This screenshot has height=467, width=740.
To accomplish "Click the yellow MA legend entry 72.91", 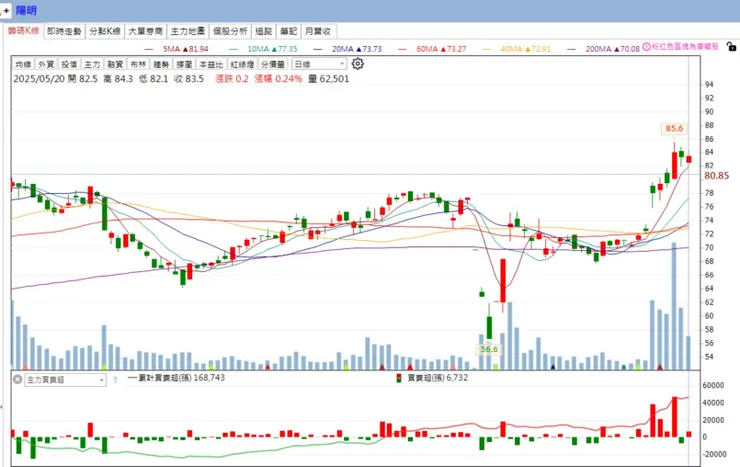I will coord(517,49).
